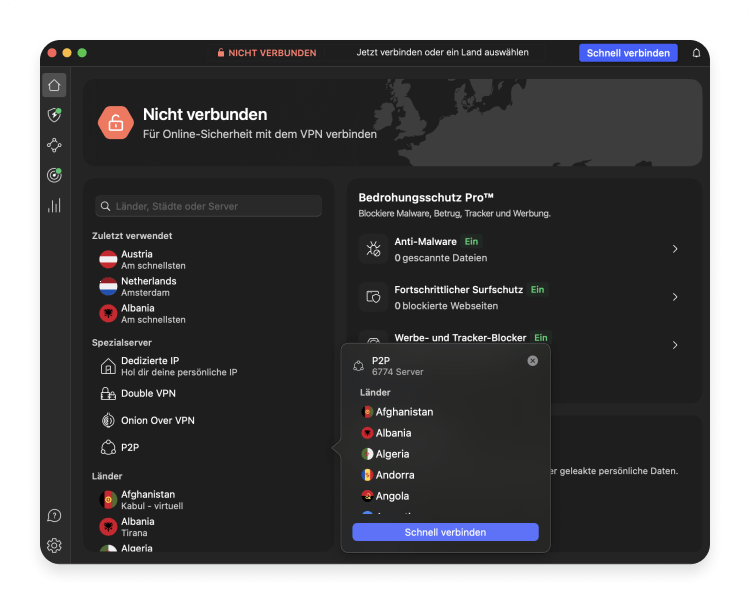Expand the Anti-Malware chevron
The image size is (750, 605).
675,249
